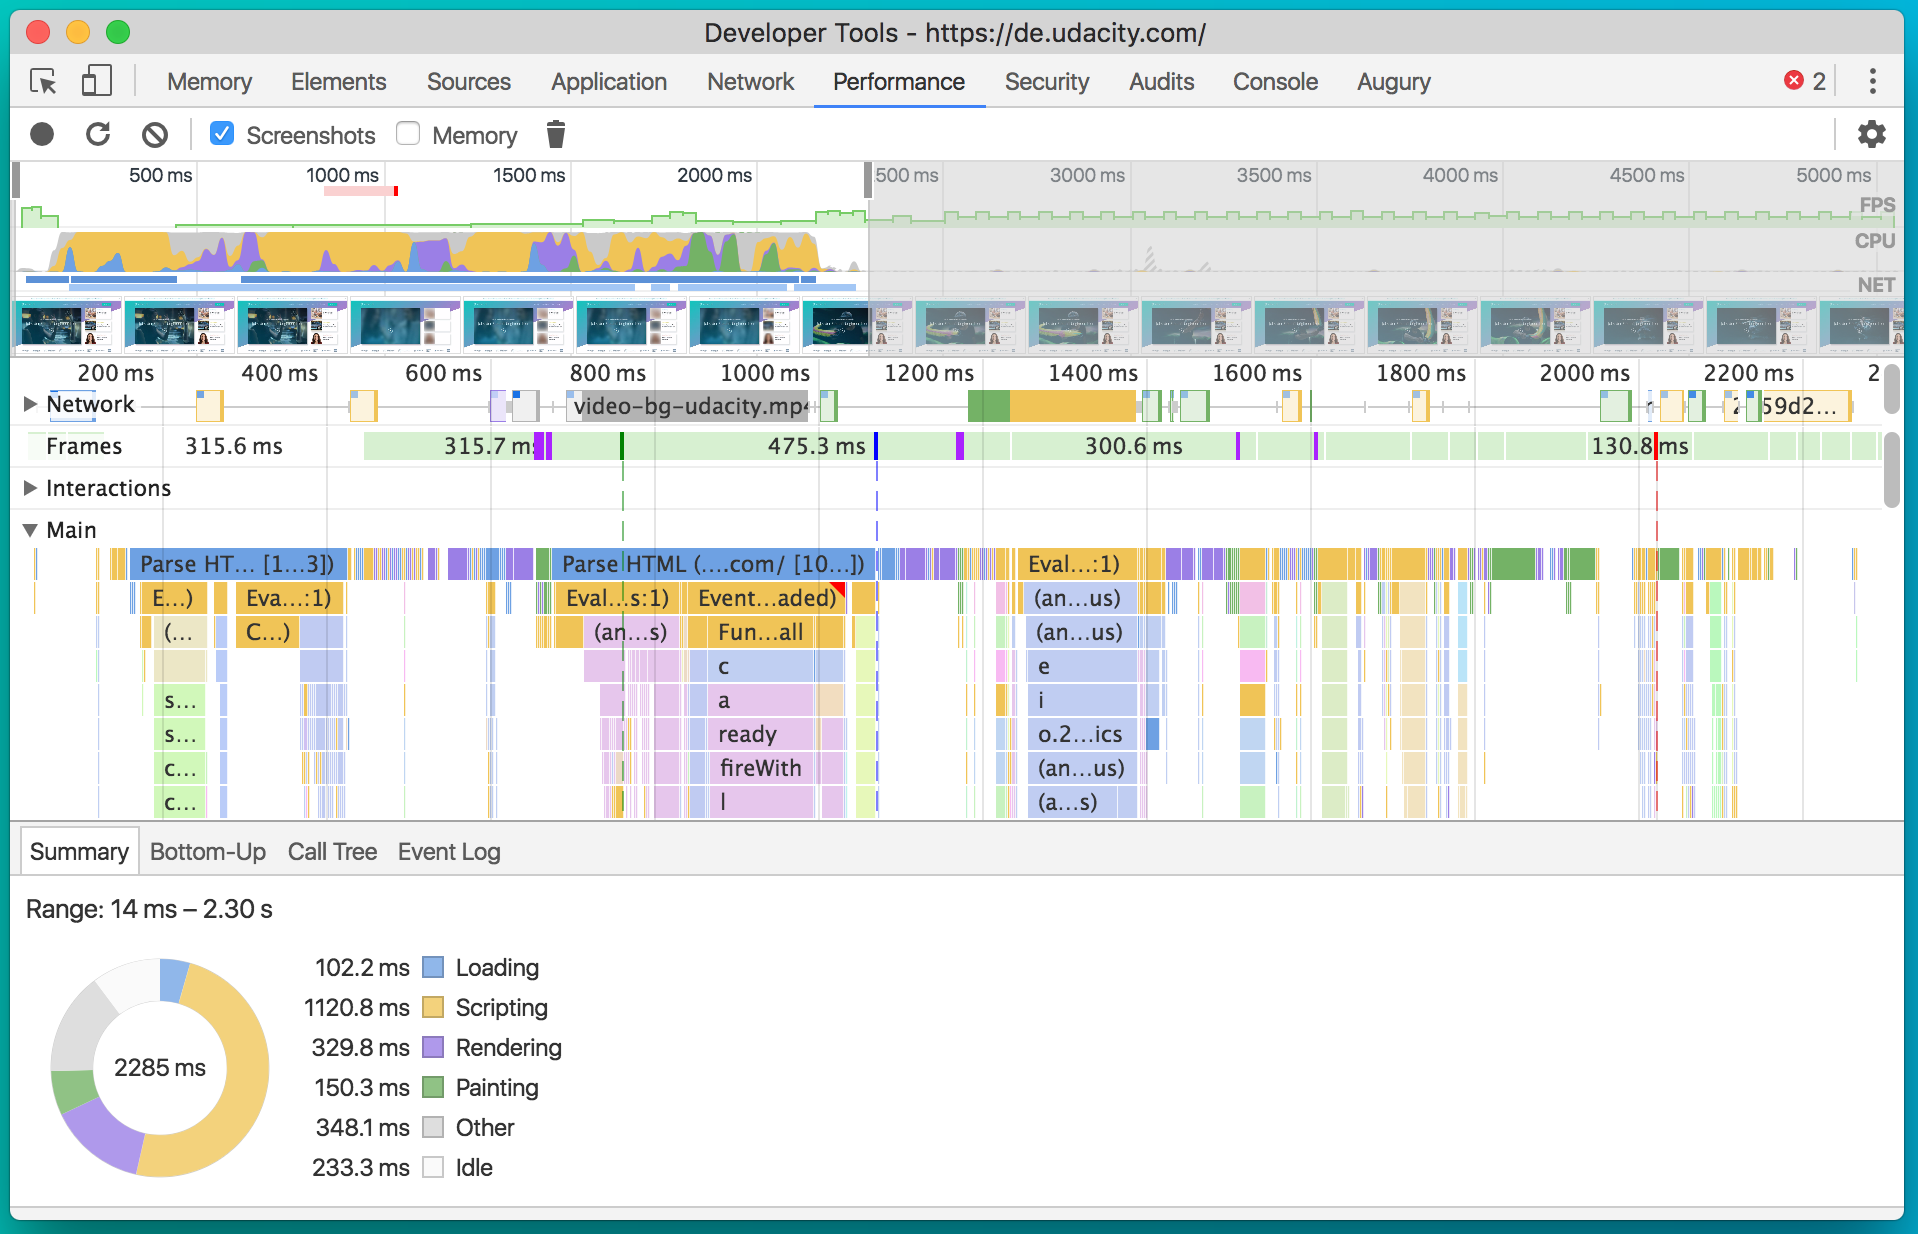1918x1234 pixels.
Task: Uncheck the Screenshots checkbox
Action: click(x=222, y=134)
